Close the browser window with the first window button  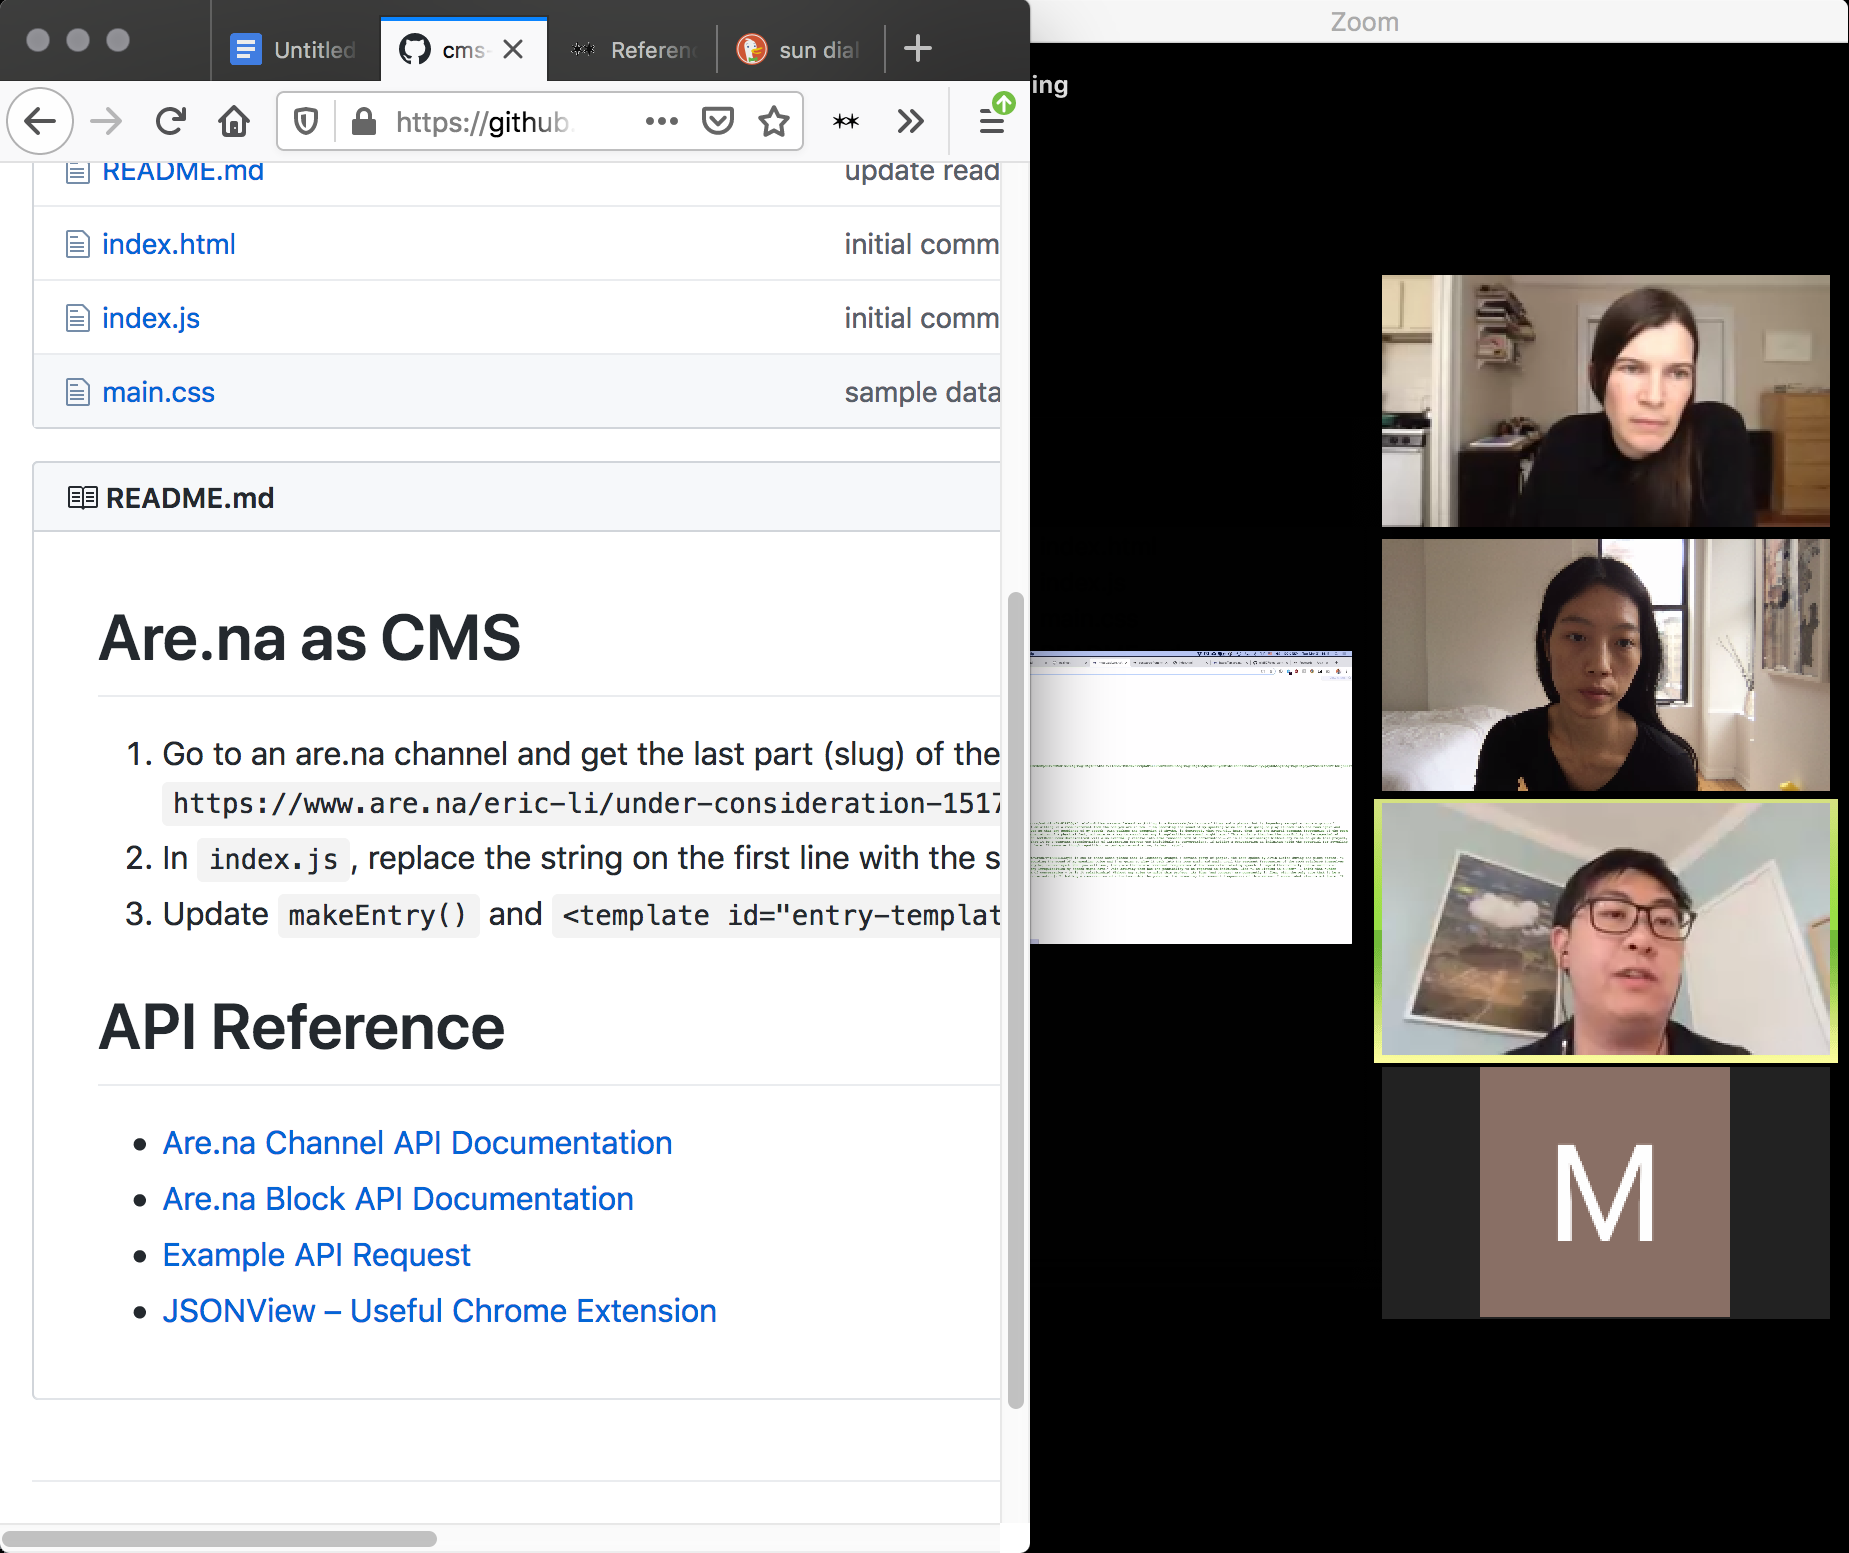tap(38, 40)
